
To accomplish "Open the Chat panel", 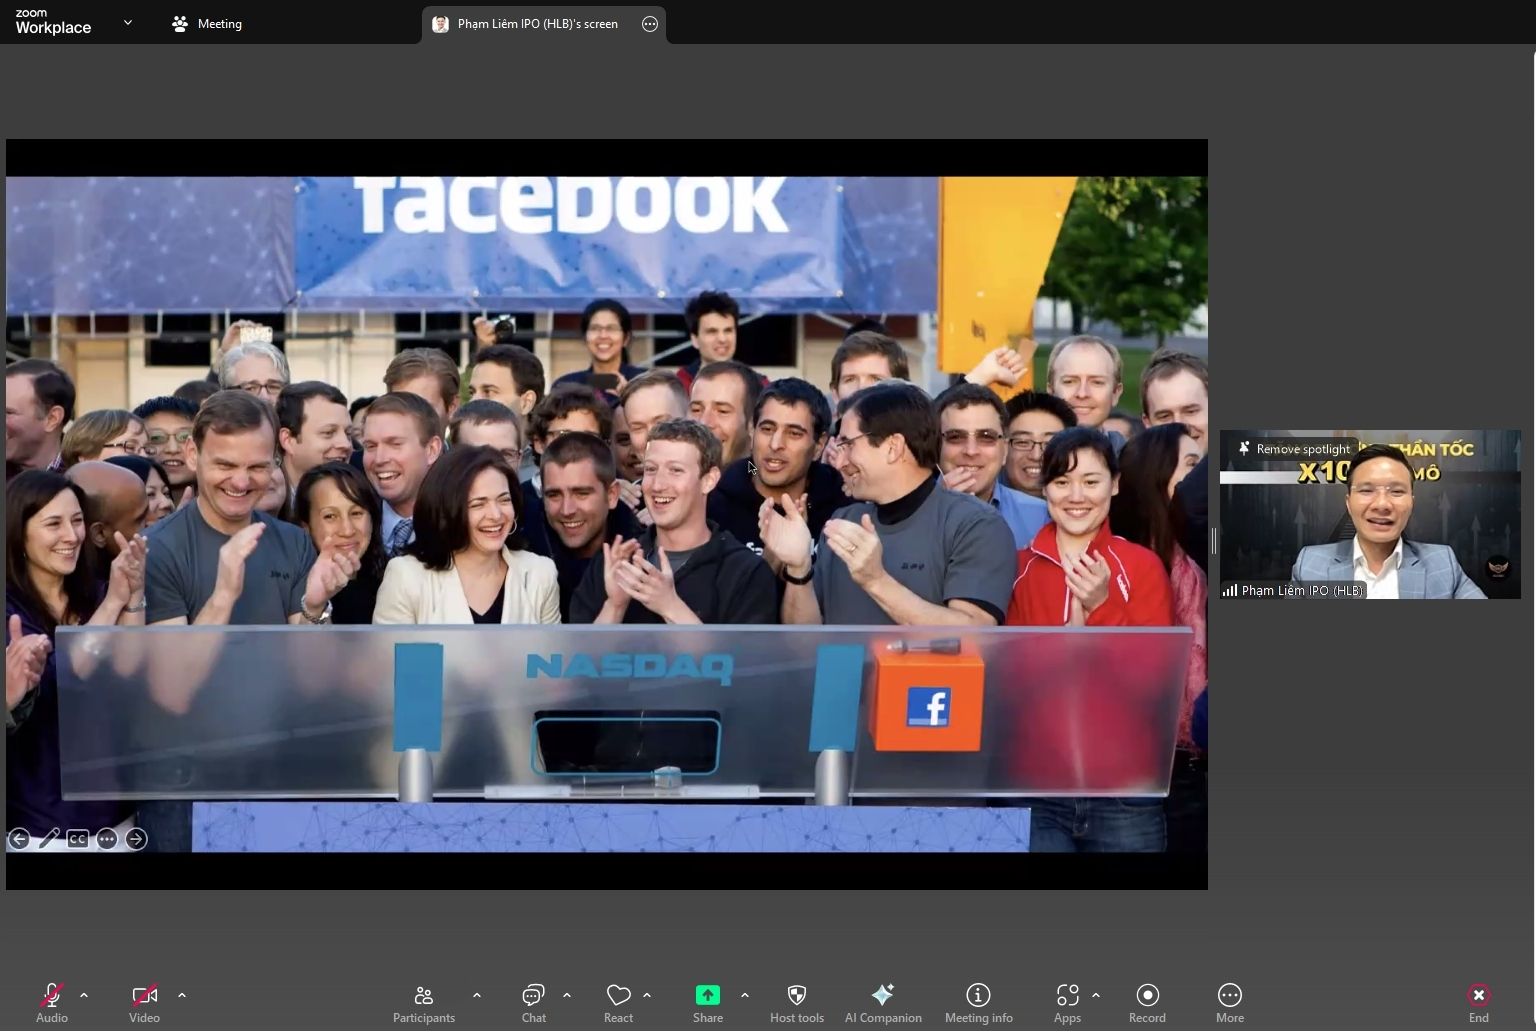I will (x=534, y=1003).
